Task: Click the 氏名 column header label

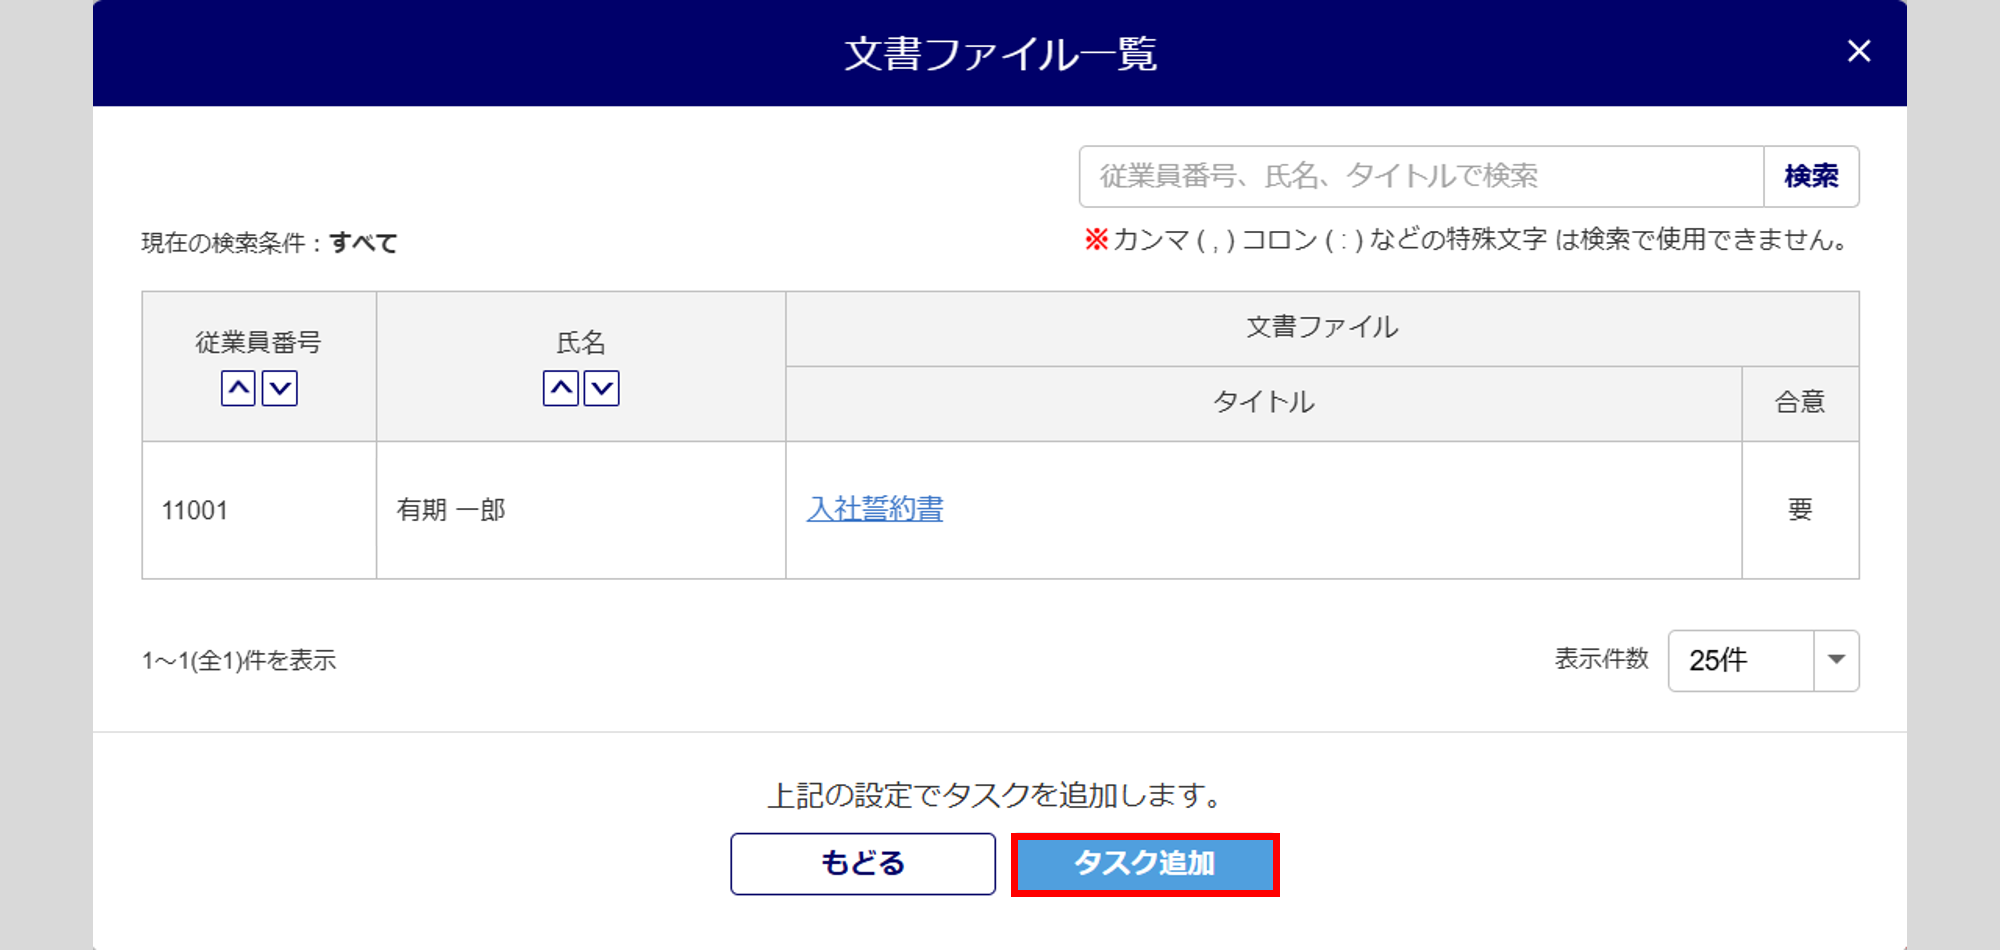Action: (581, 342)
